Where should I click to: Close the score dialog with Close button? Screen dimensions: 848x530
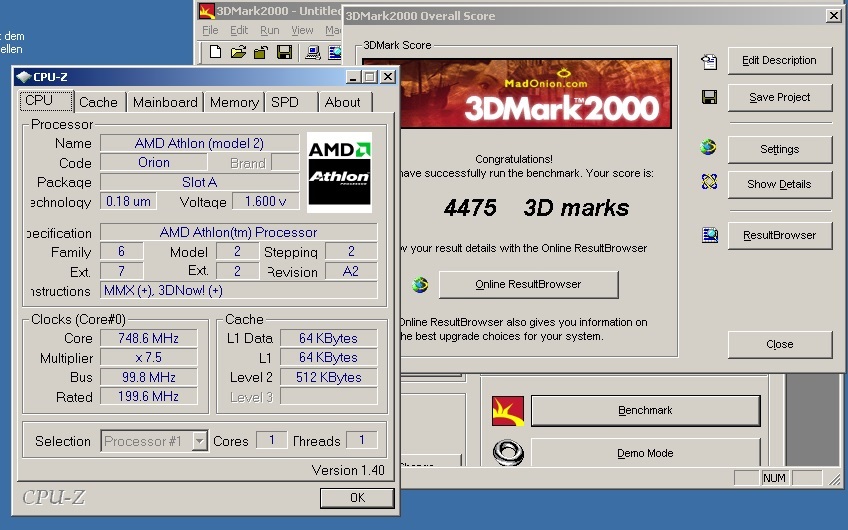tap(779, 344)
